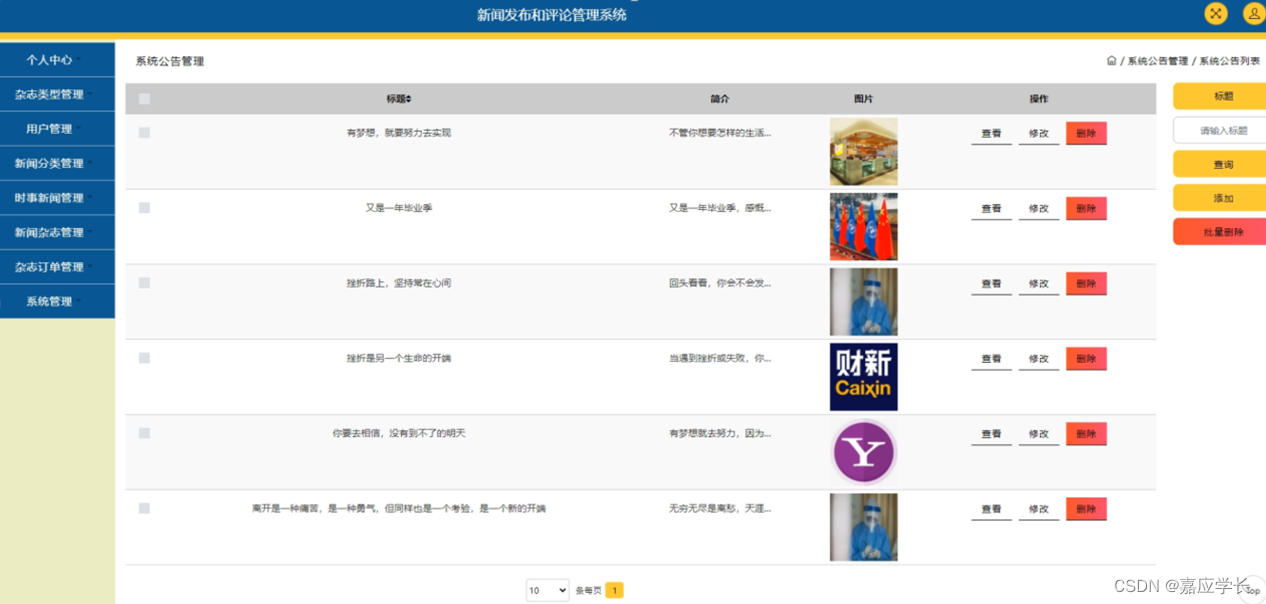This screenshot has width=1266, height=604.
Task: Open the Caixin logo thumbnail
Action: [x=863, y=377]
